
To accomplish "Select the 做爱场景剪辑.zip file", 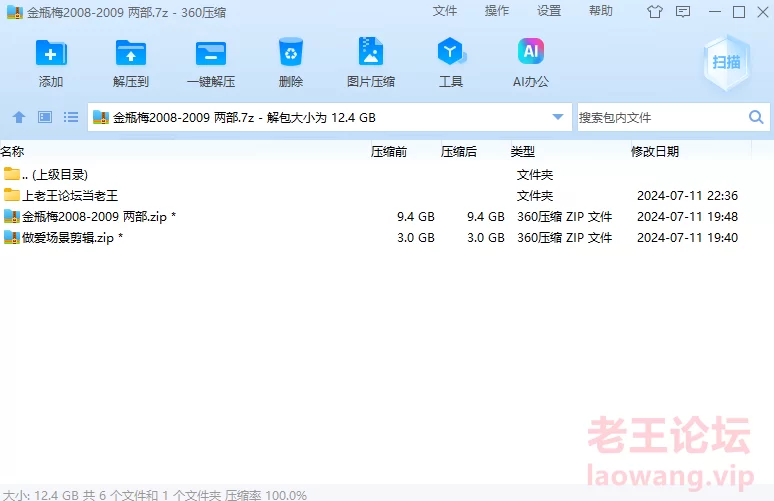I will click(387, 237).
